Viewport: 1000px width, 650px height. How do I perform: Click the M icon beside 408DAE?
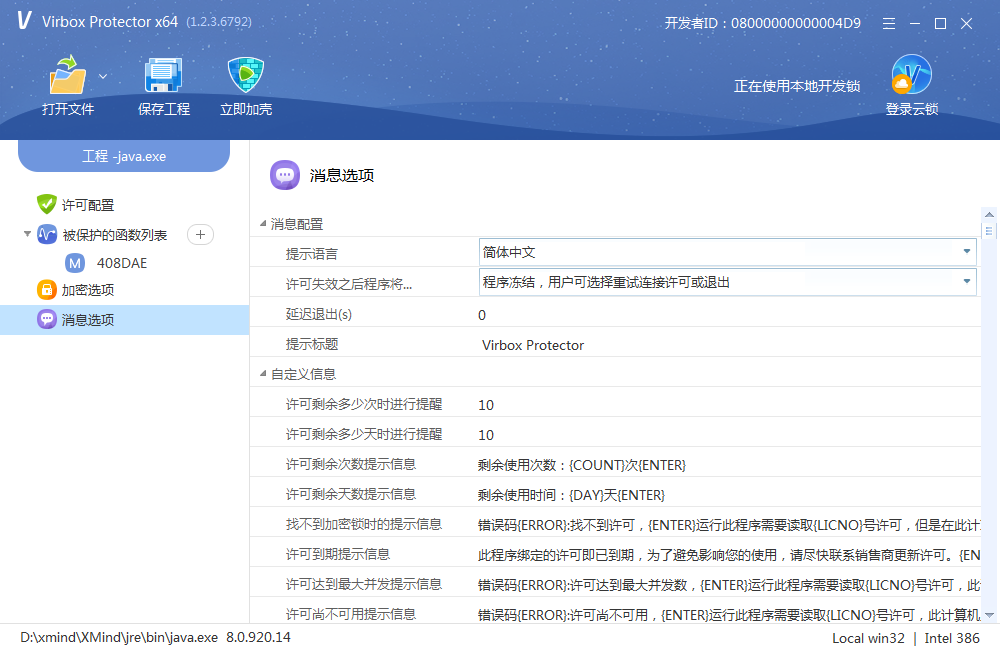[x=75, y=263]
